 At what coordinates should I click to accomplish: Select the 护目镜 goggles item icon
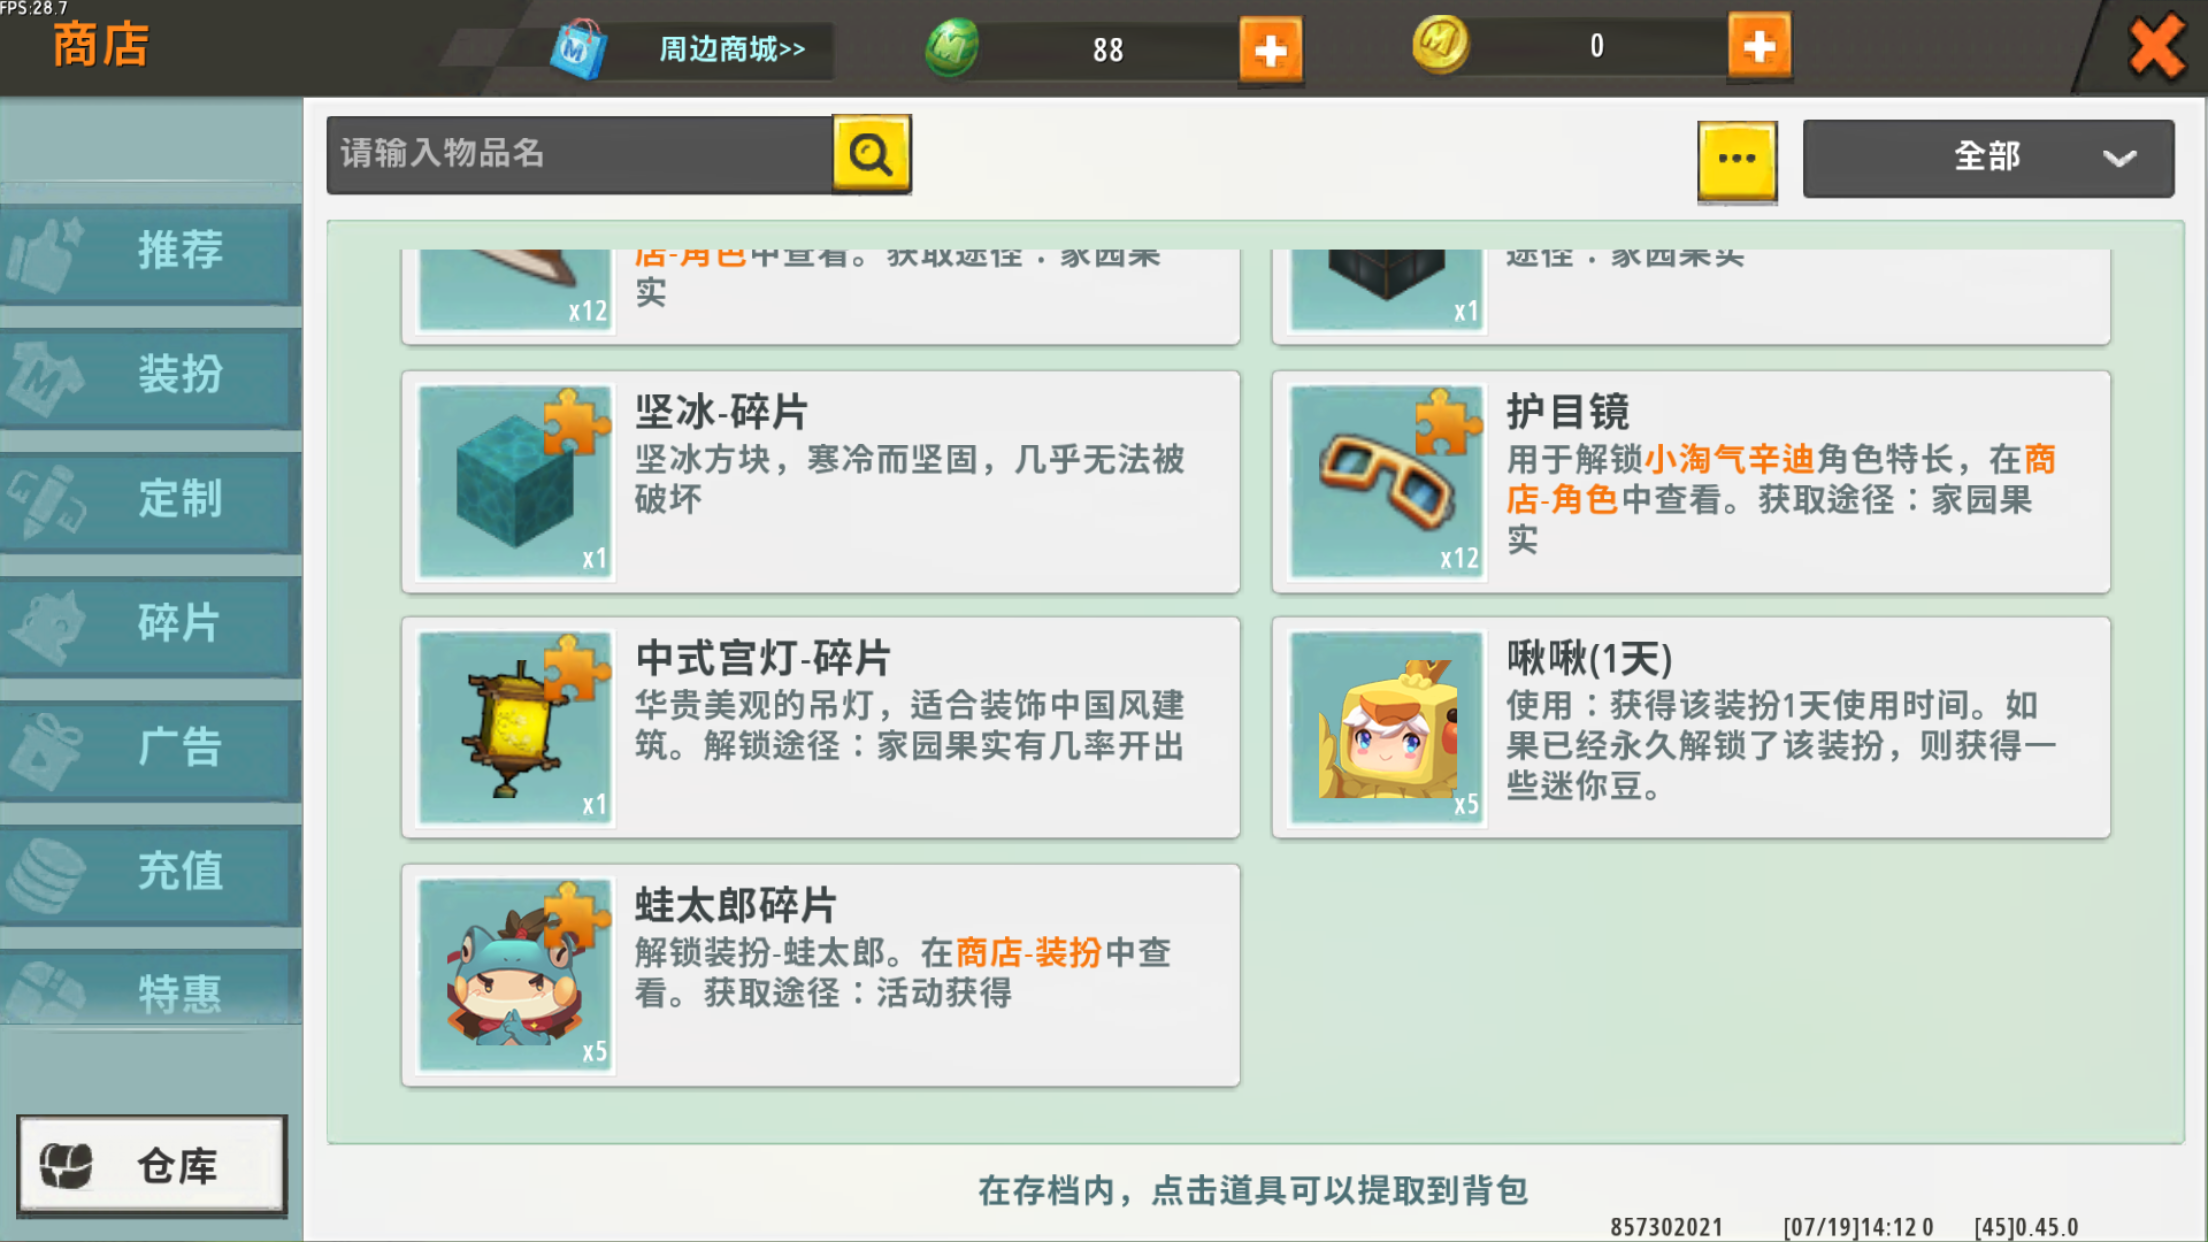[x=1386, y=481]
